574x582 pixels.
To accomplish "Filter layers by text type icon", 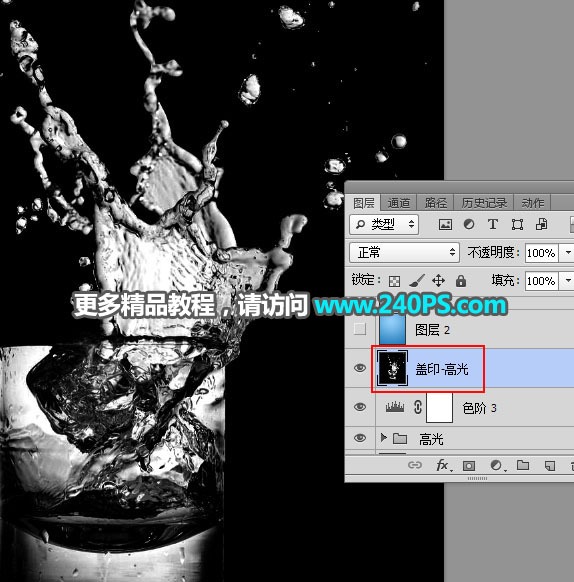I will [x=493, y=224].
